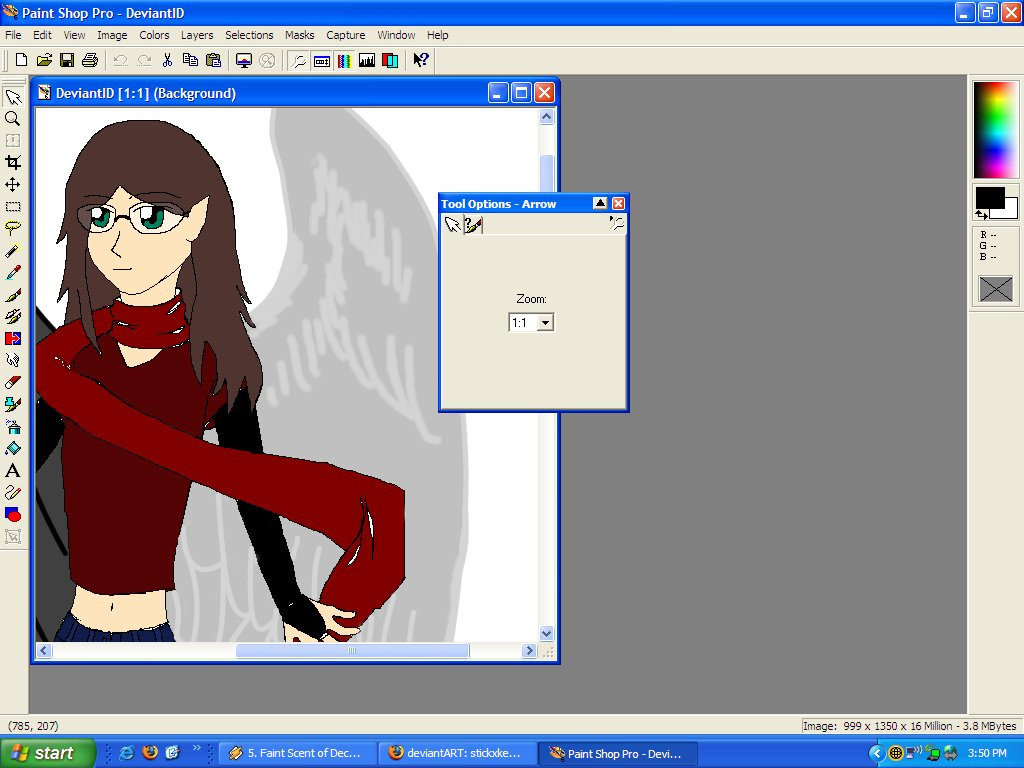The image size is (1024, 768).
Task: Open the Capture menu
Action: pos(345,35)
